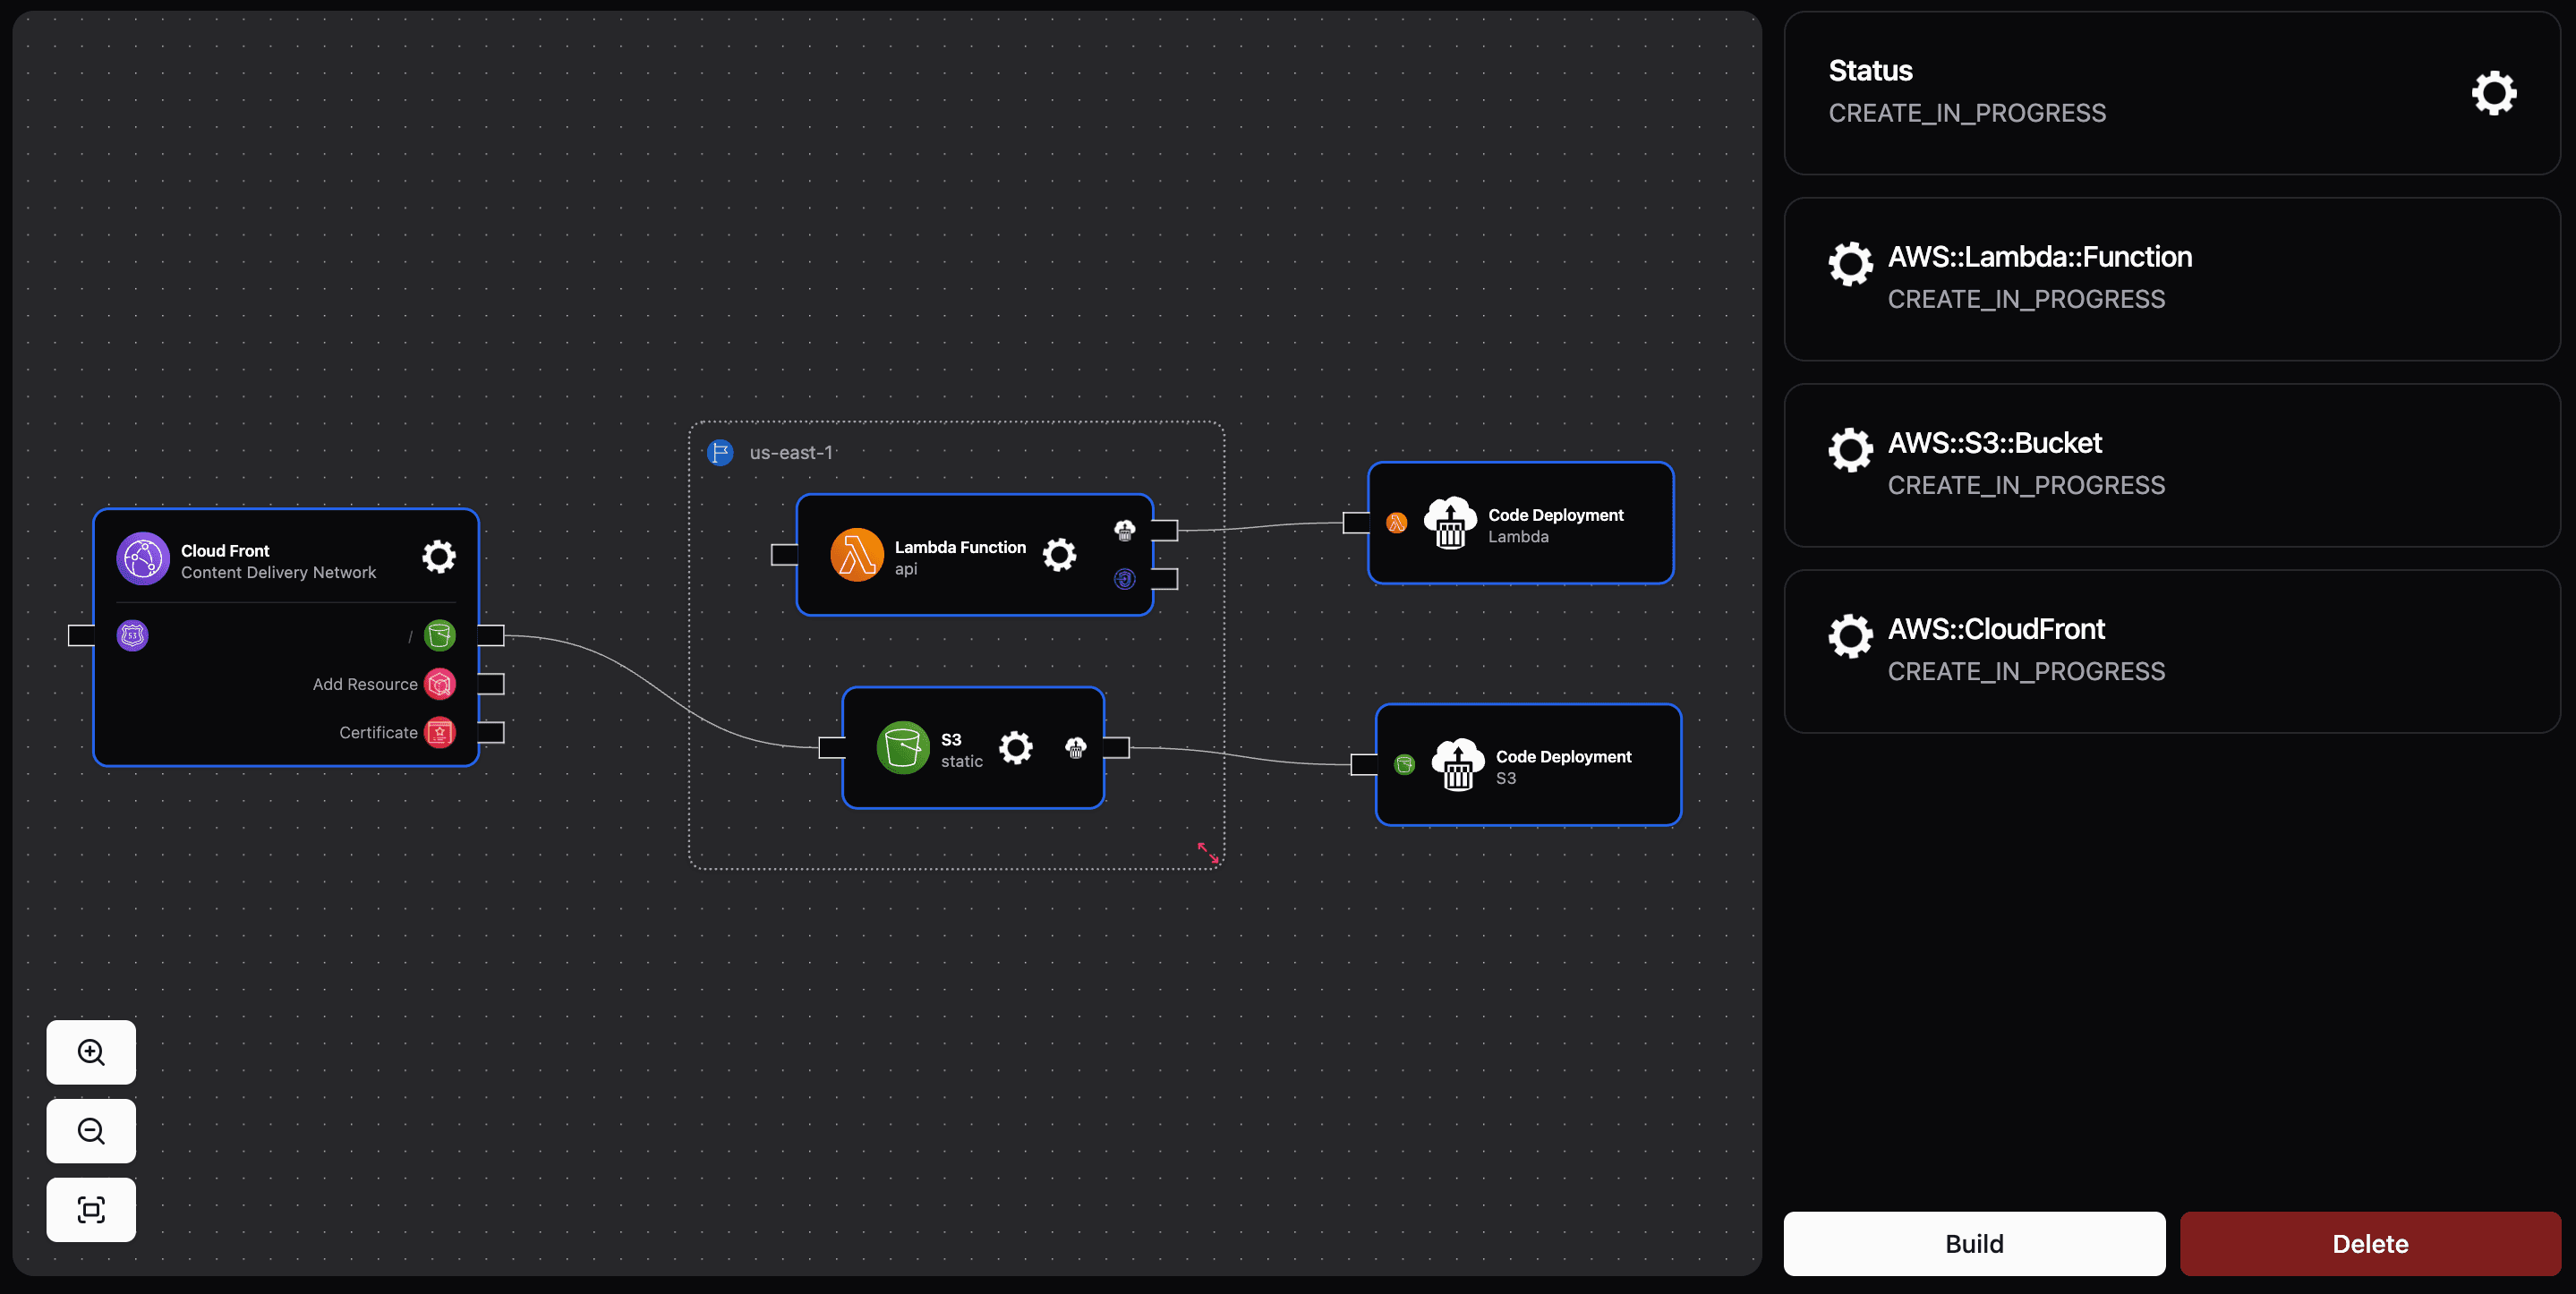The image size is (2576, 1294).
Task: Click the us-east-1 region flag icon
Action: pyautogui.click(x=719, y=452)
